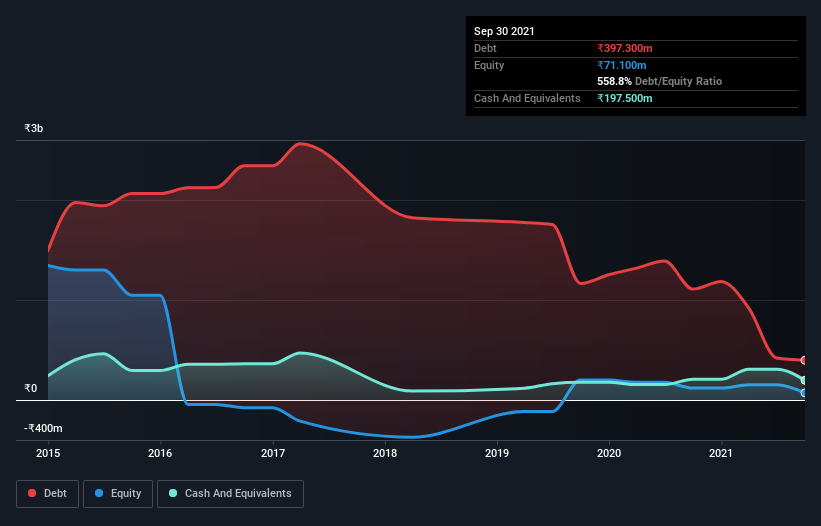Click the -₹400m y-axis label
Viewport: 821px width, 526px height.
click(43, 428)
